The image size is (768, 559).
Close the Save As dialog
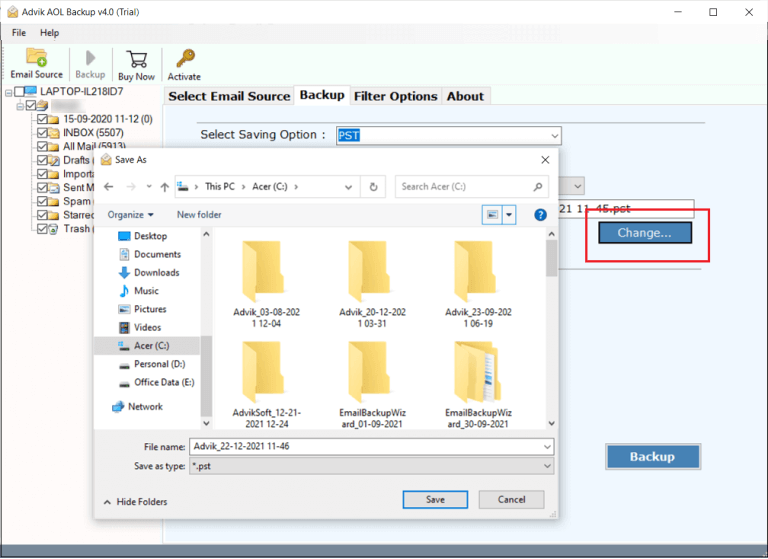coord(545,160)
